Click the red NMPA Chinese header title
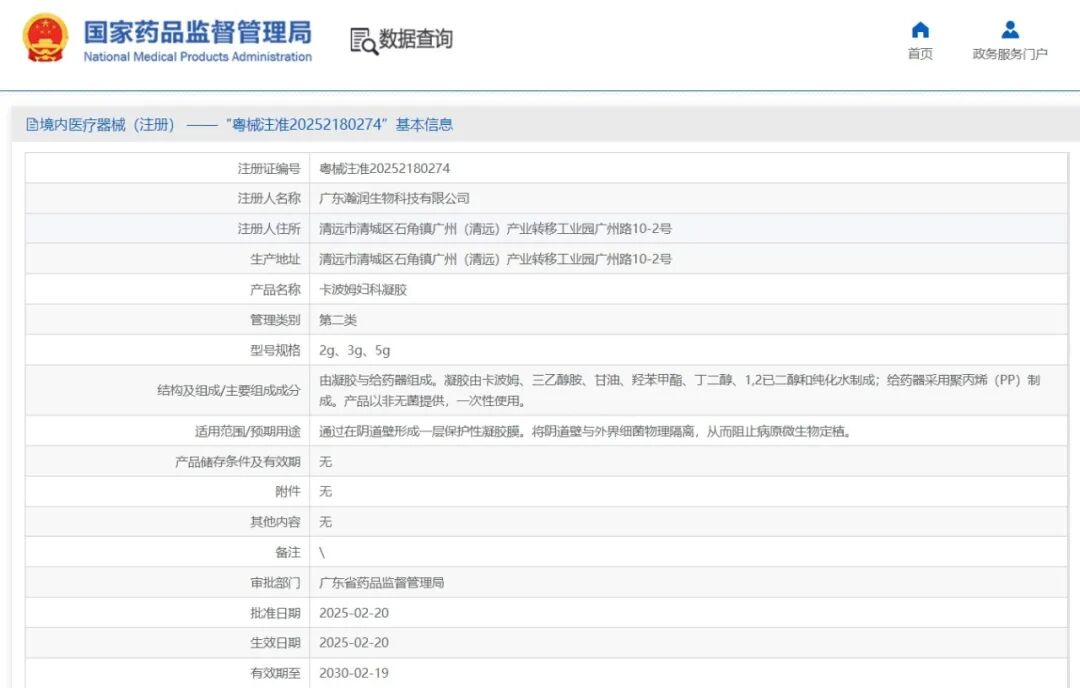The image size is (1080, 688). pos(196,32)
